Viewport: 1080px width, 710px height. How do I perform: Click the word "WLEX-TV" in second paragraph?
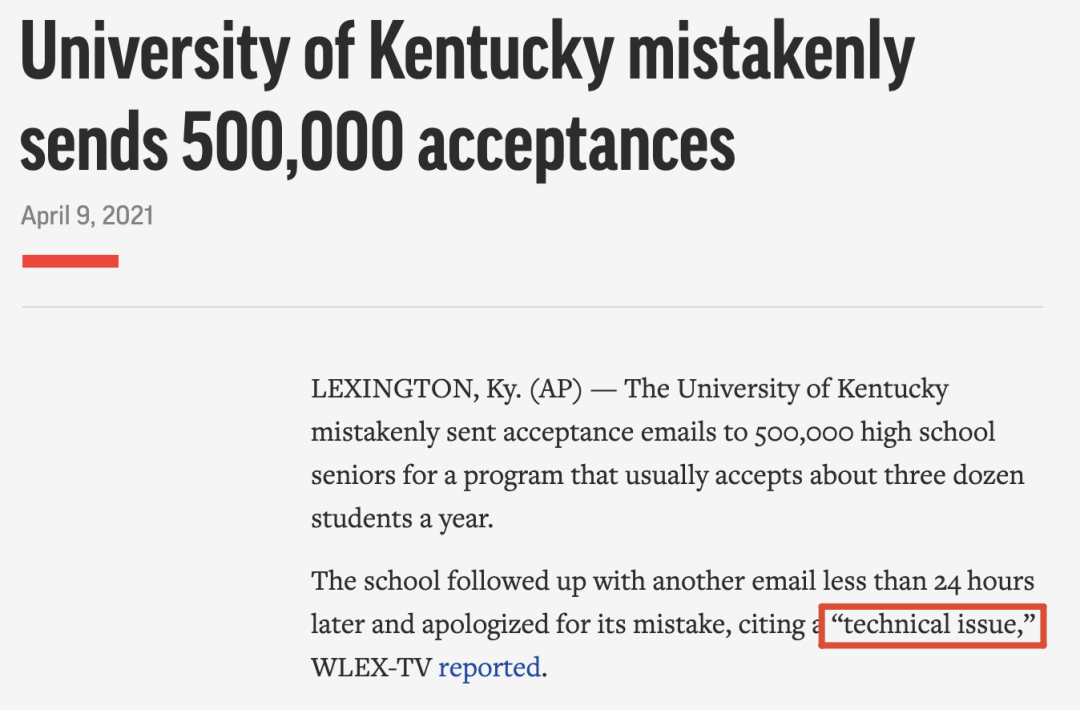click(x=371, y=667)
